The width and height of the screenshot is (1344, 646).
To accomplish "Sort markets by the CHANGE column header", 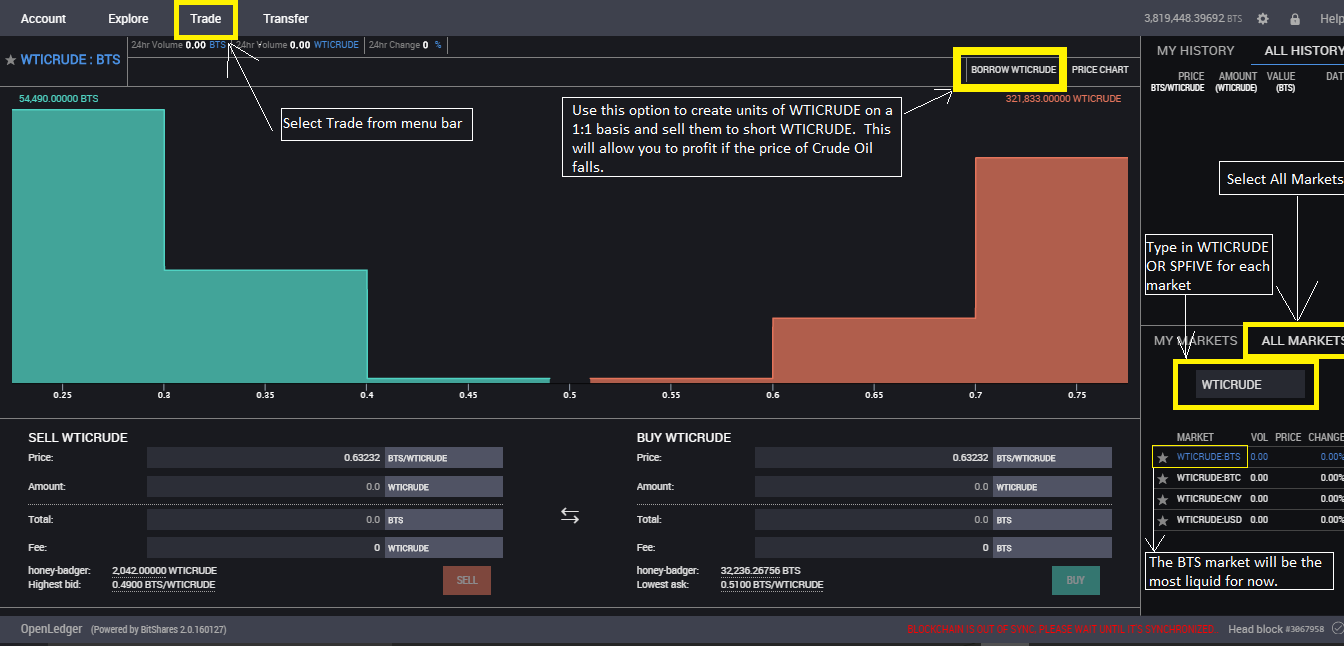I will 1326,437.
